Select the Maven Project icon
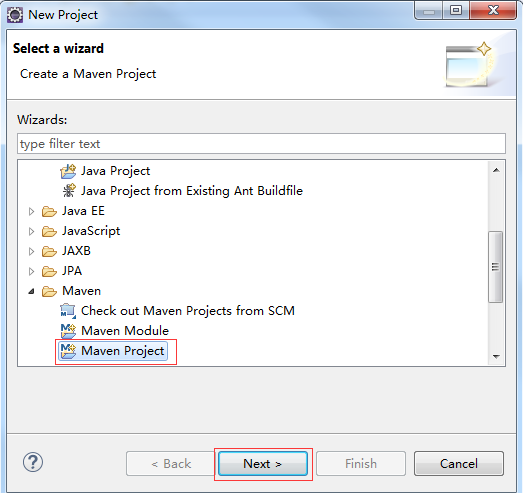523x493 pixels. pos(68,351)
